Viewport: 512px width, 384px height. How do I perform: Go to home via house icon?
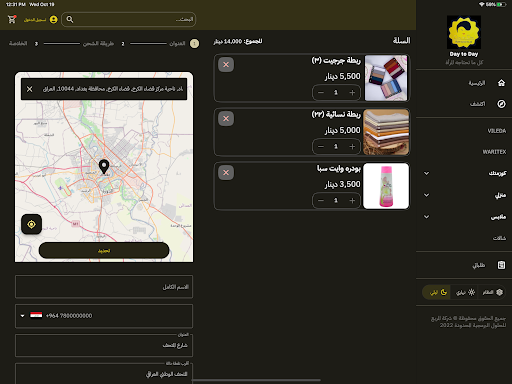pyautogui.click(x=501, y=83)
